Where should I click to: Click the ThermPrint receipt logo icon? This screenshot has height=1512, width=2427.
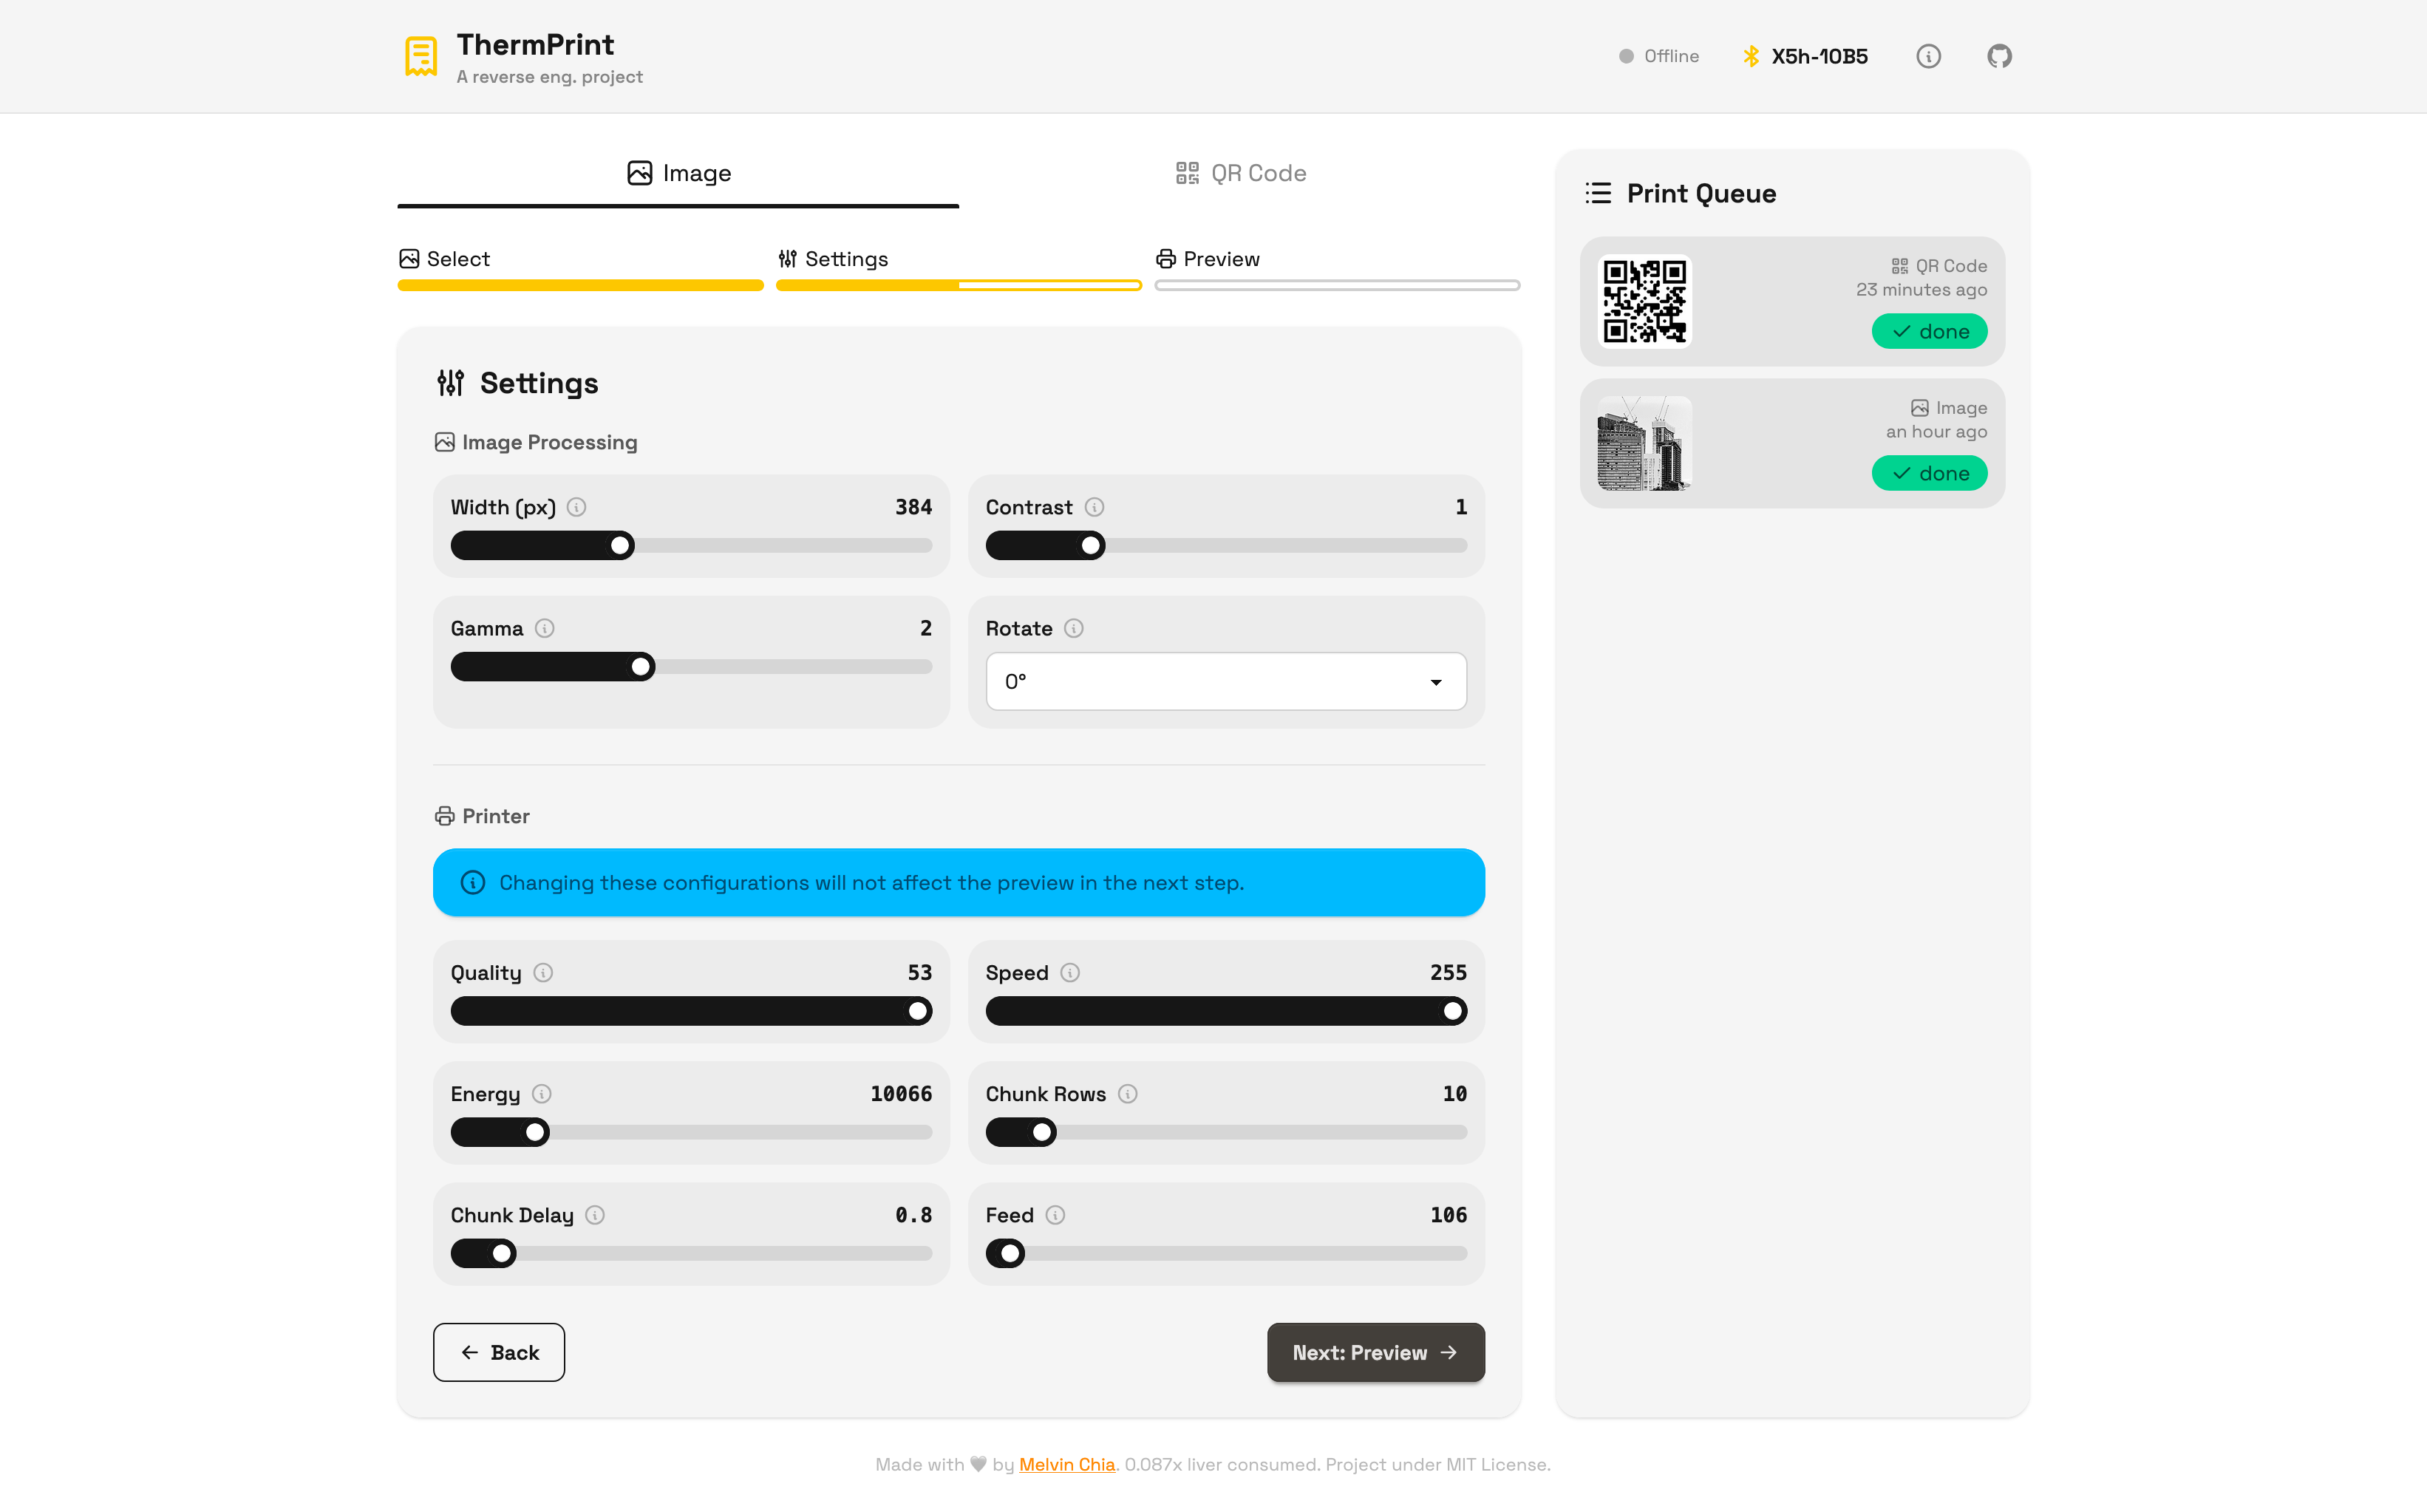pyautogui.click(x=421, y=56)
